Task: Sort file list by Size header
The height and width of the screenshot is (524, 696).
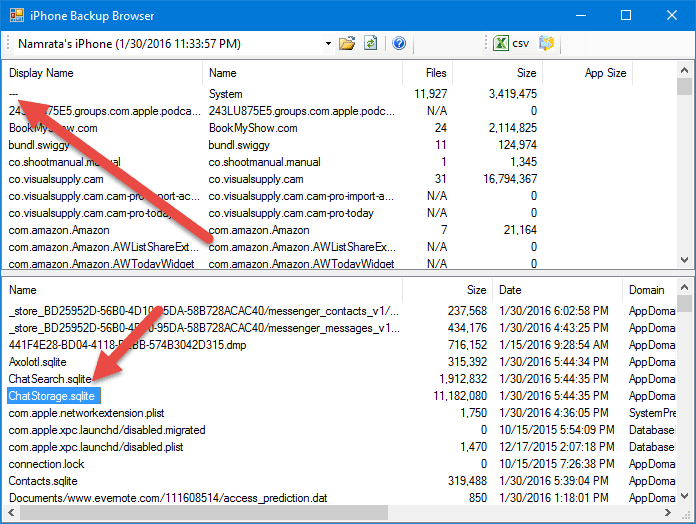Action: [447, 290]
